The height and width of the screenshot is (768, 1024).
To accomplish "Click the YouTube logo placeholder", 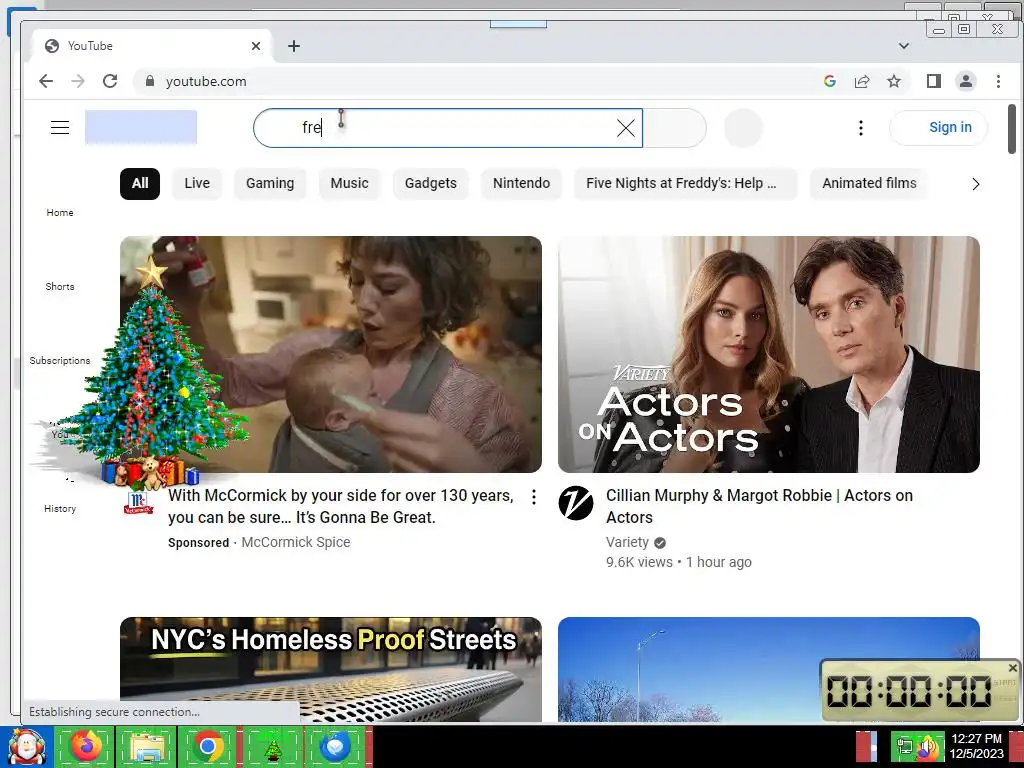I will pos(141,127).
